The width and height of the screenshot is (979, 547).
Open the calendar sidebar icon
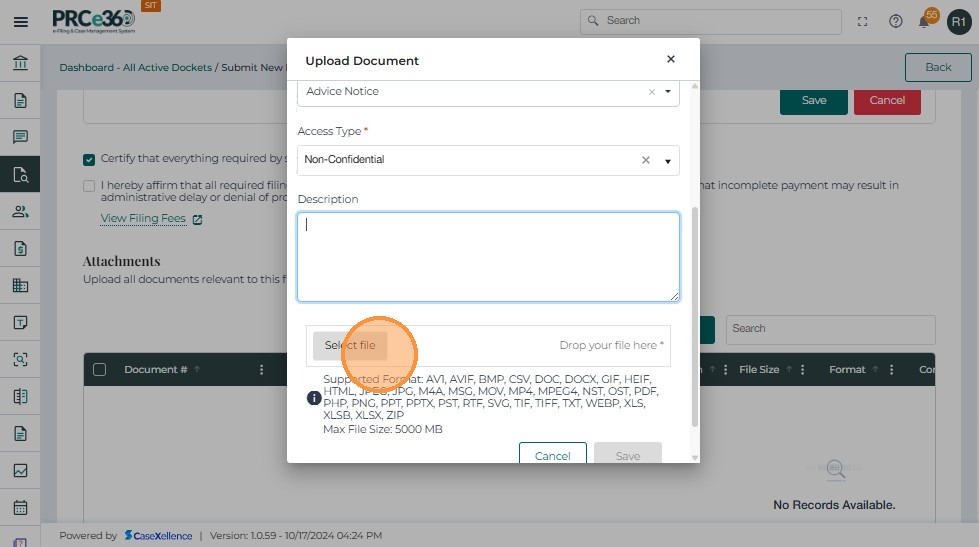20,507
